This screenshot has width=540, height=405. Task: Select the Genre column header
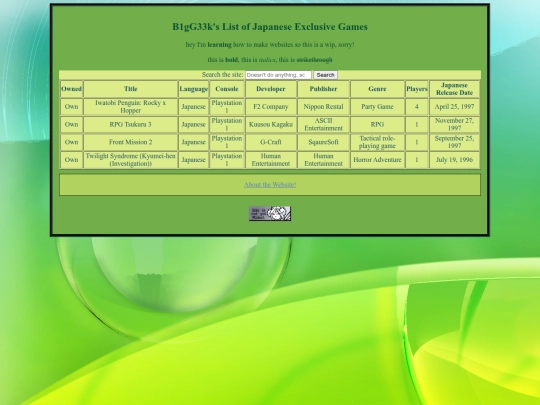coord(377,89)
